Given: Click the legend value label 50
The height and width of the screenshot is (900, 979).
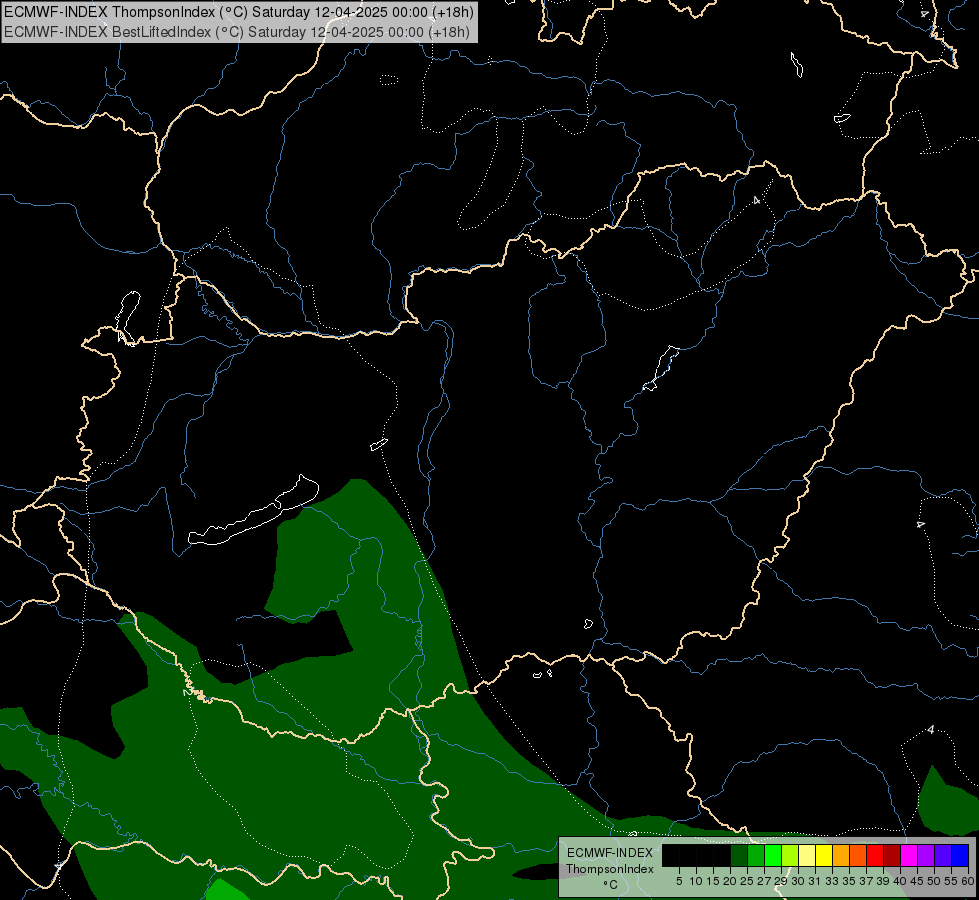Looking at the screenshot, I should click(x=933, y=881).
